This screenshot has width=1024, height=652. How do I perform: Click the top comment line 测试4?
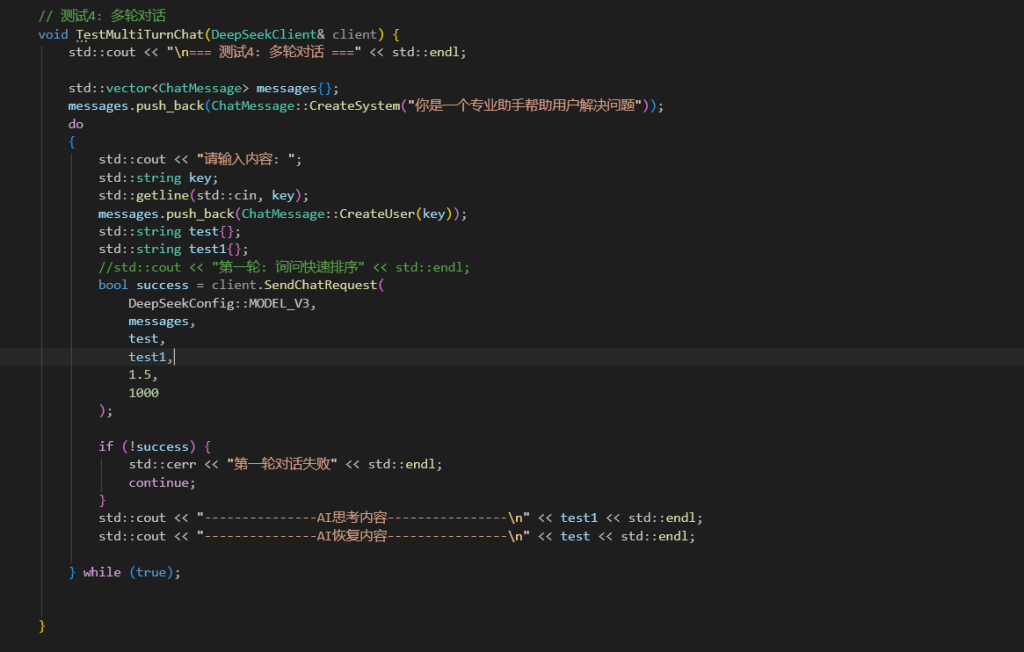coord(102,16)
